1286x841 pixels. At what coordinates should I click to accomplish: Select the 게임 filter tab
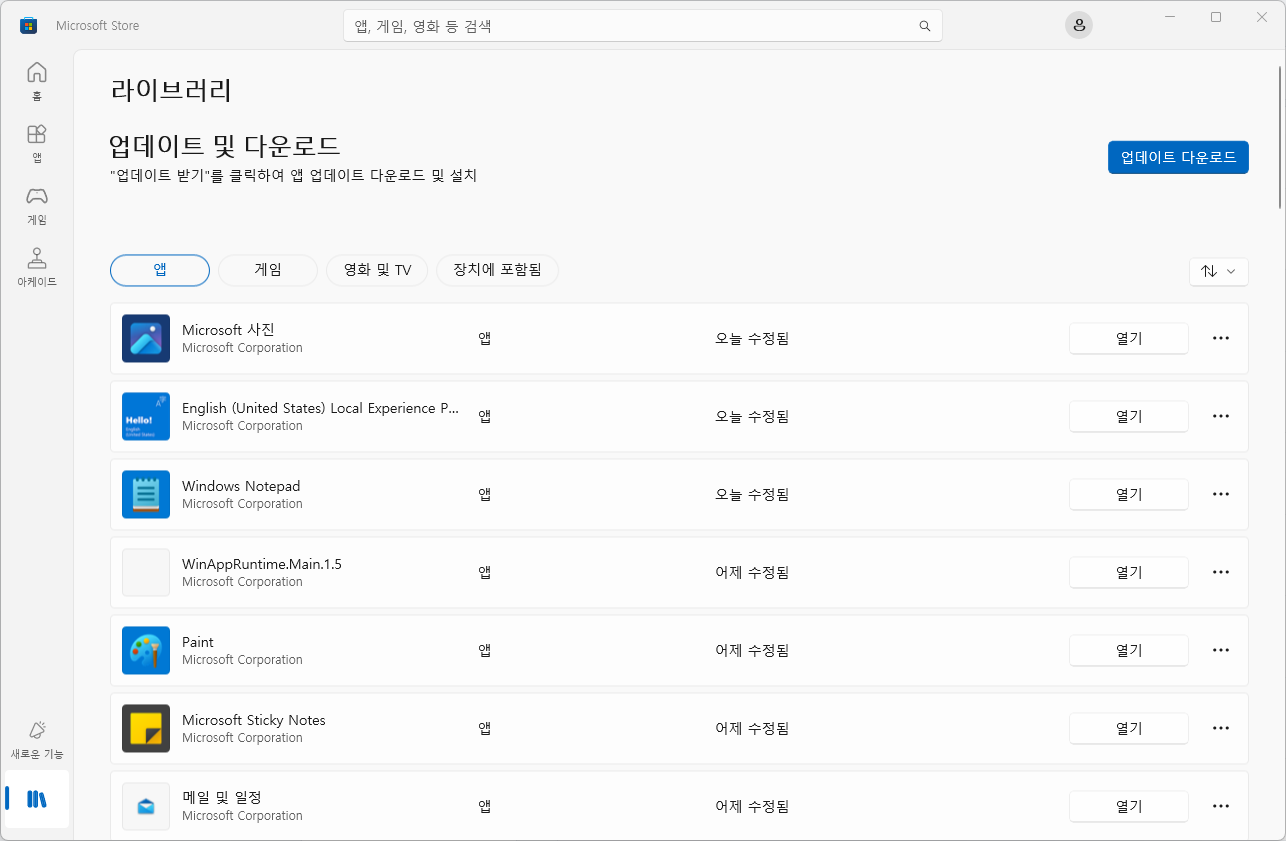(x=268, y=270)
